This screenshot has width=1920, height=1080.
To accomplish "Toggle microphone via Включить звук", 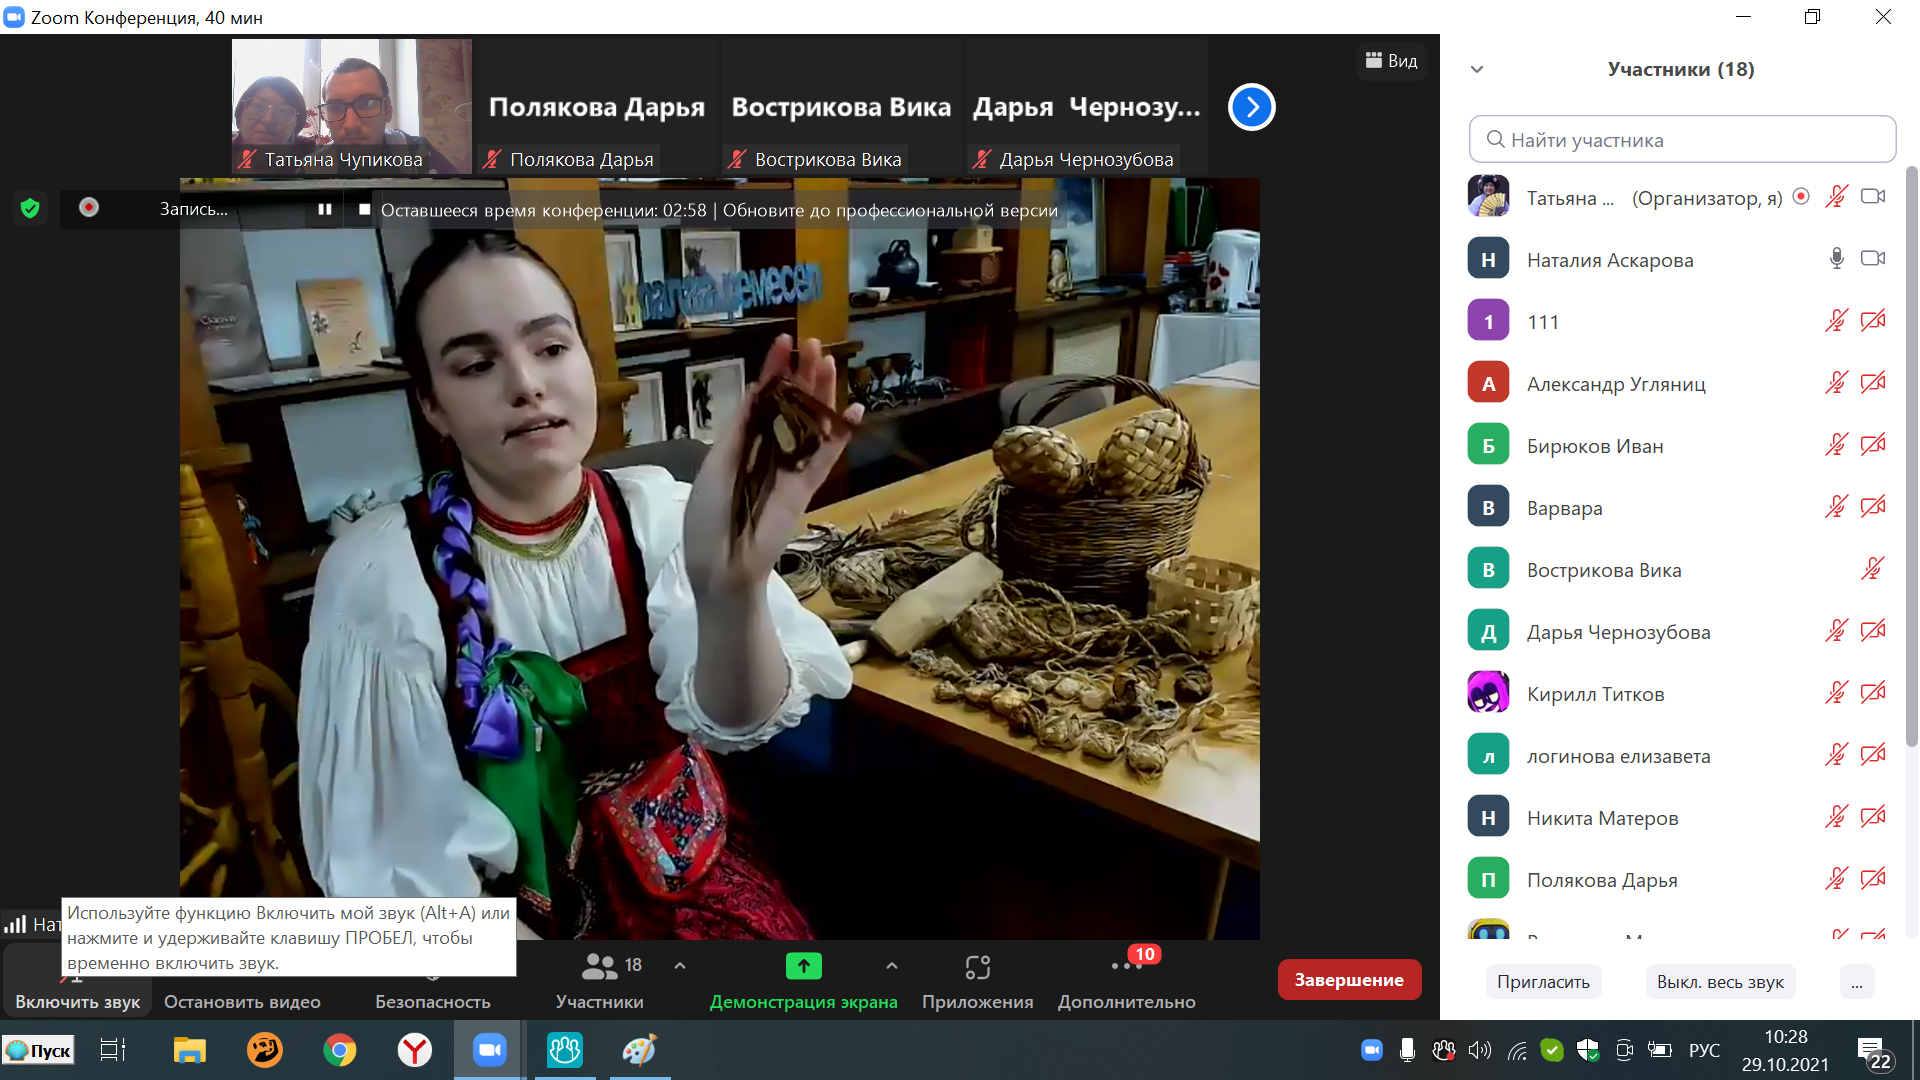I will point(77,981).
